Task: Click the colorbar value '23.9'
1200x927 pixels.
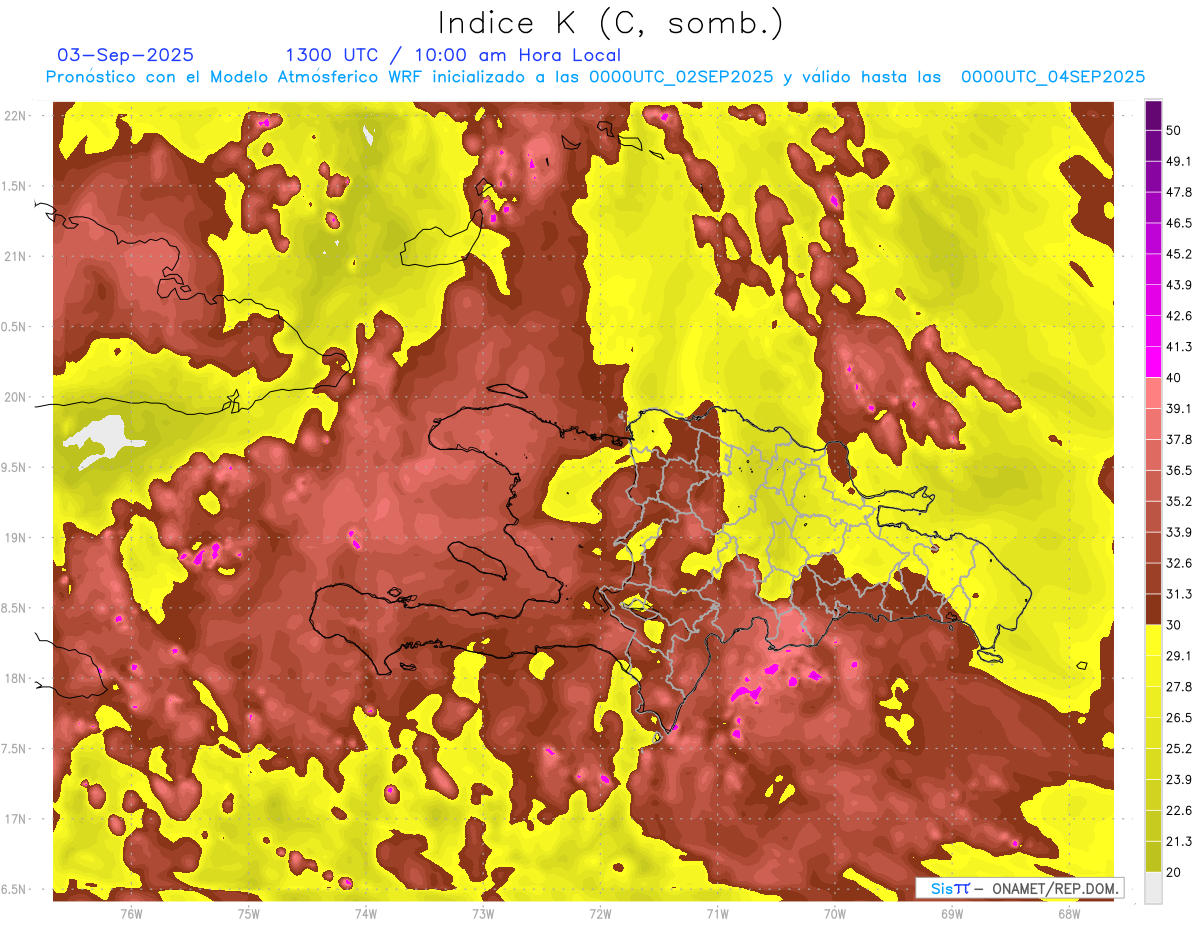Action: pyautogui.click(x=1178, y=780)
